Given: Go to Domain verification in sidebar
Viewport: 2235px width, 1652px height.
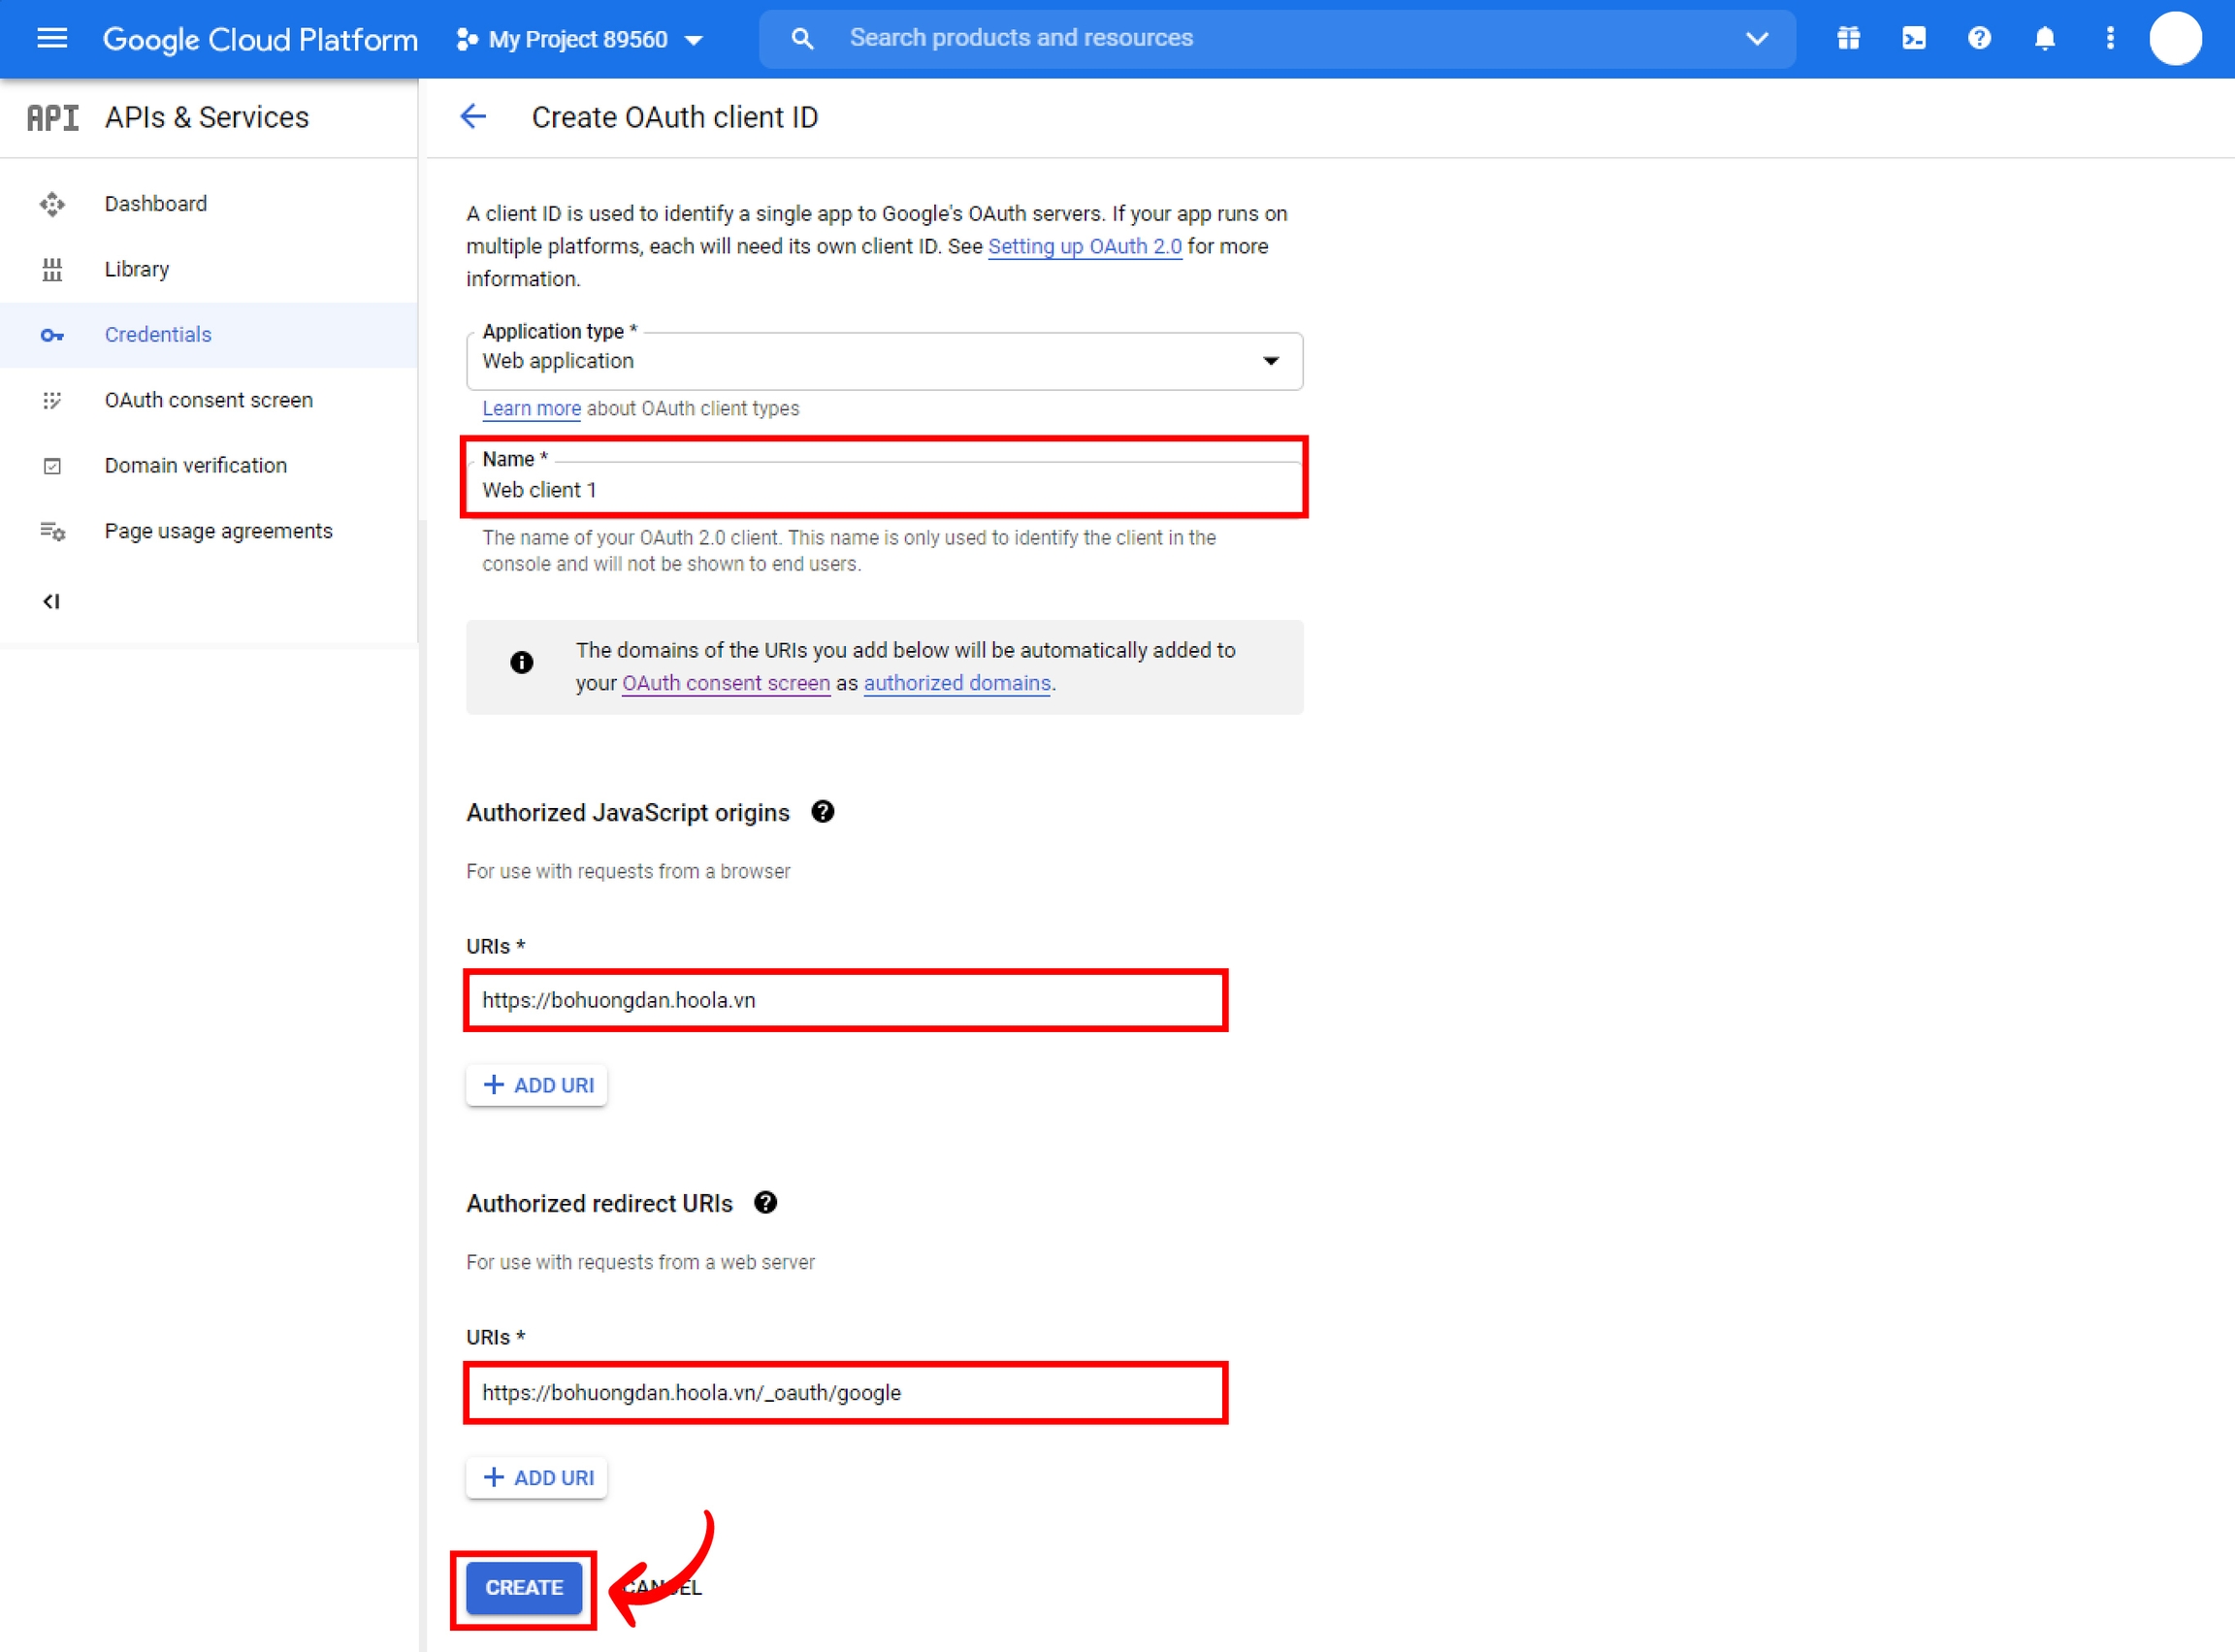Looking at the screenshot, I should [x=195, y=465].
